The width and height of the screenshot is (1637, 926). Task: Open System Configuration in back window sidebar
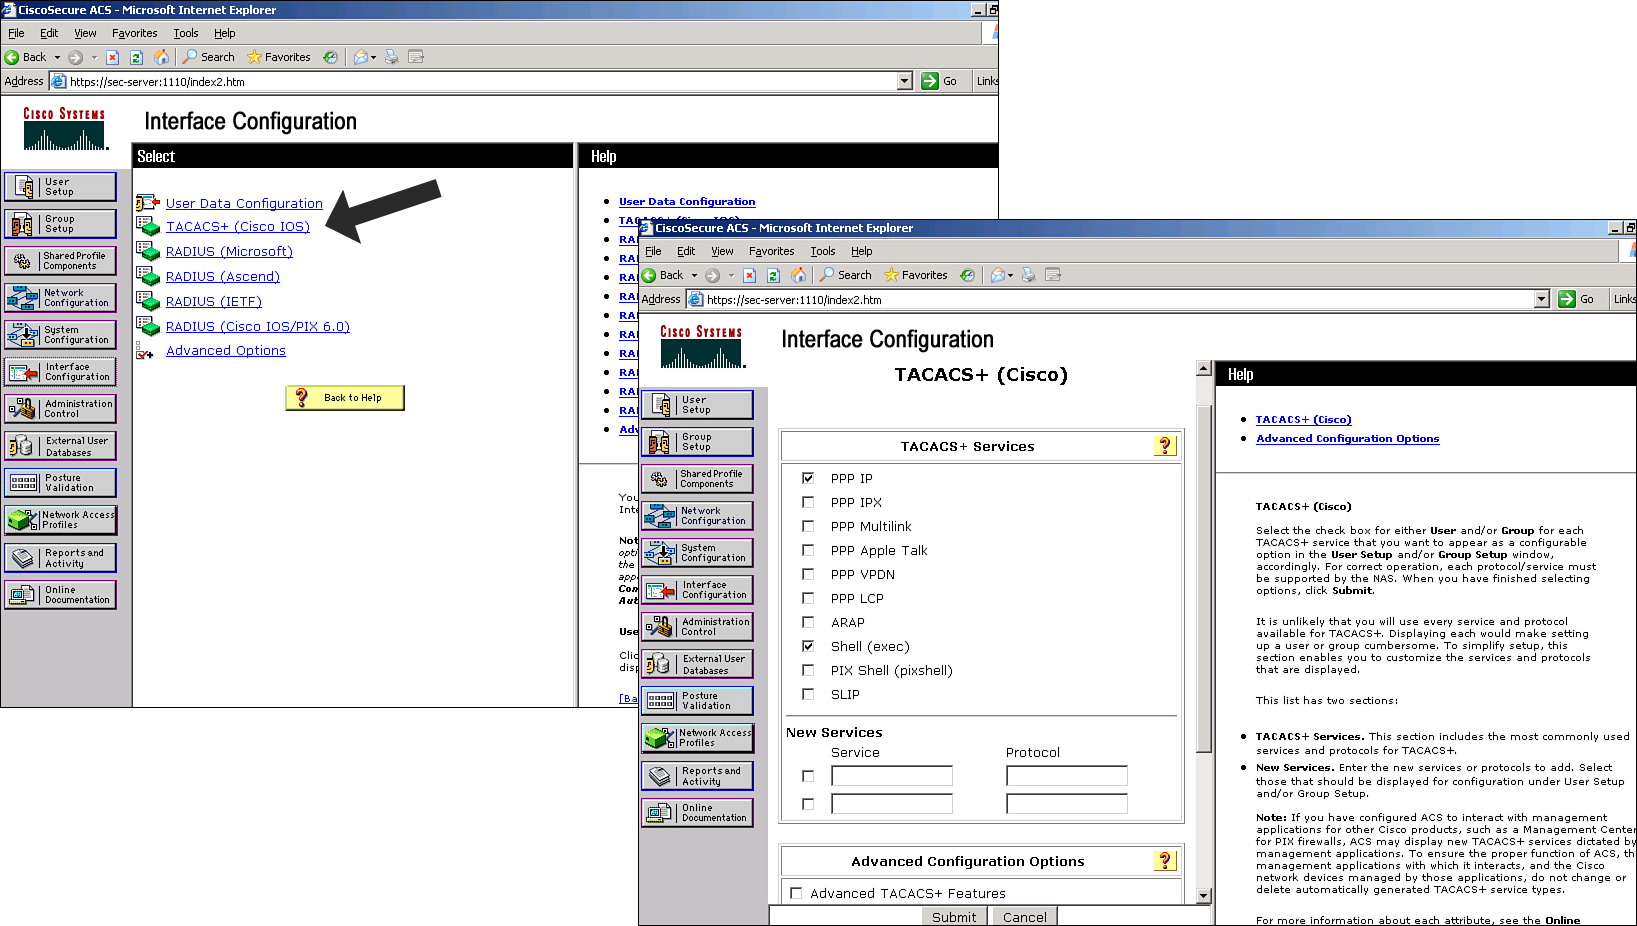coord(60,335)
